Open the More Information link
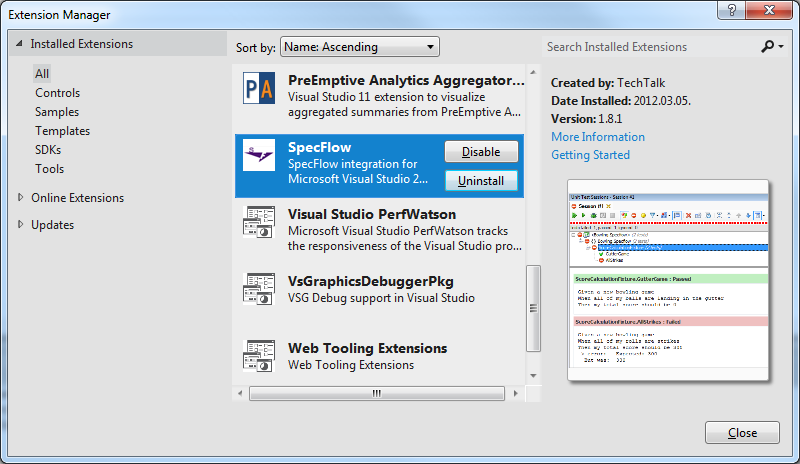The image size is (800, 464). click(598, 137)
